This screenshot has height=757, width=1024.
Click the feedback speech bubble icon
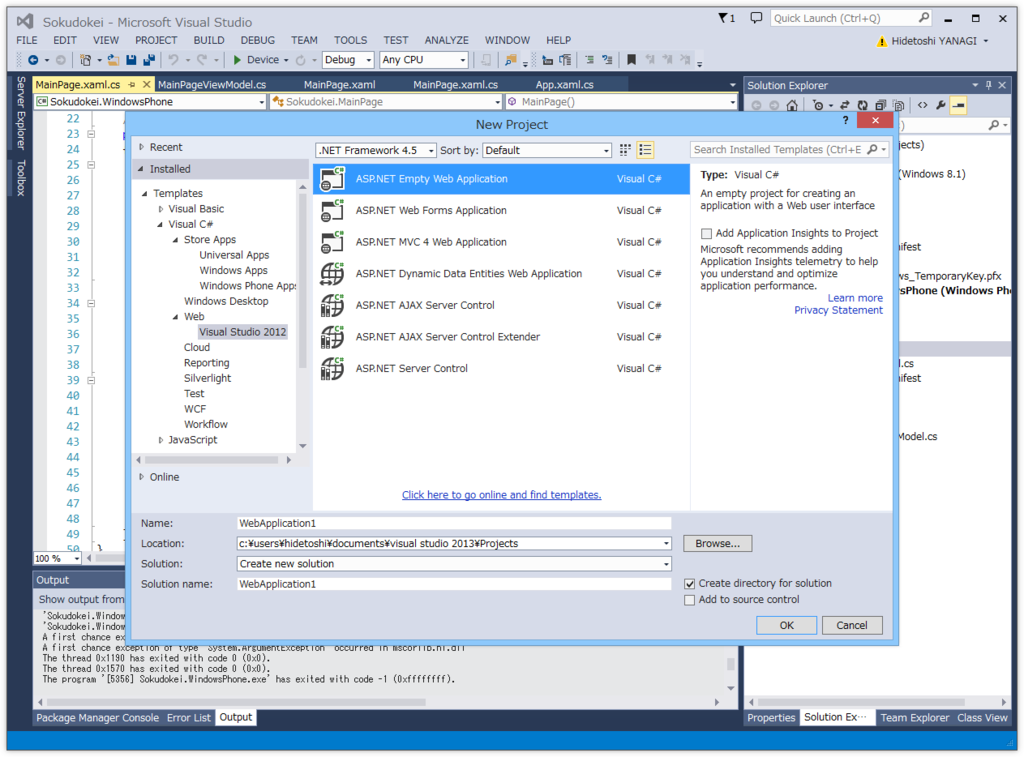[756, 18]
